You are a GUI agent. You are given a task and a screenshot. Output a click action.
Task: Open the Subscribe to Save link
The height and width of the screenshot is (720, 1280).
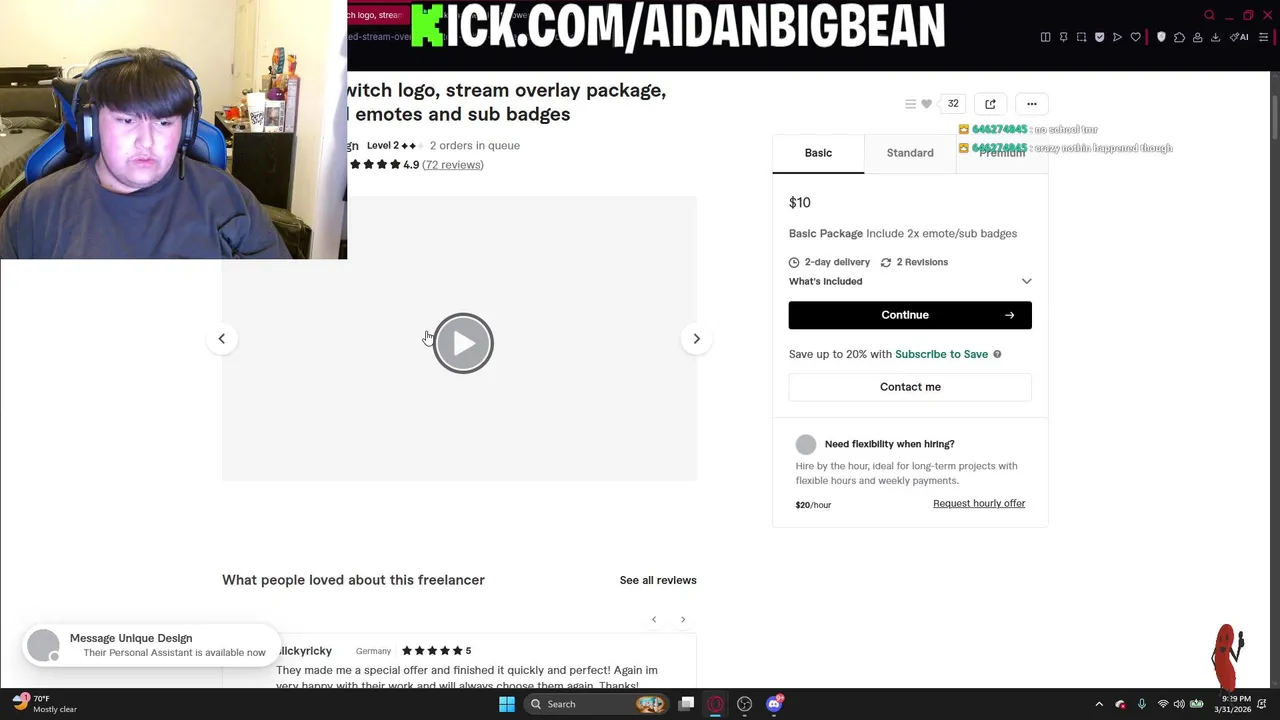(941, 354)
